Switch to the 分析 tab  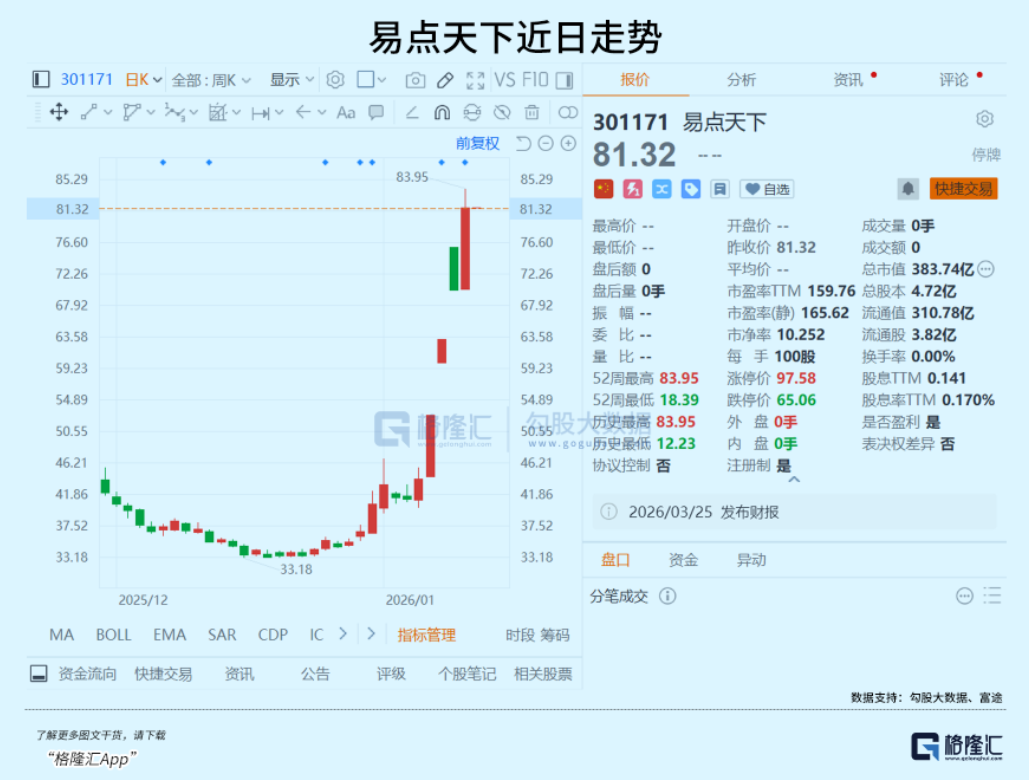(x=740, y=78)
